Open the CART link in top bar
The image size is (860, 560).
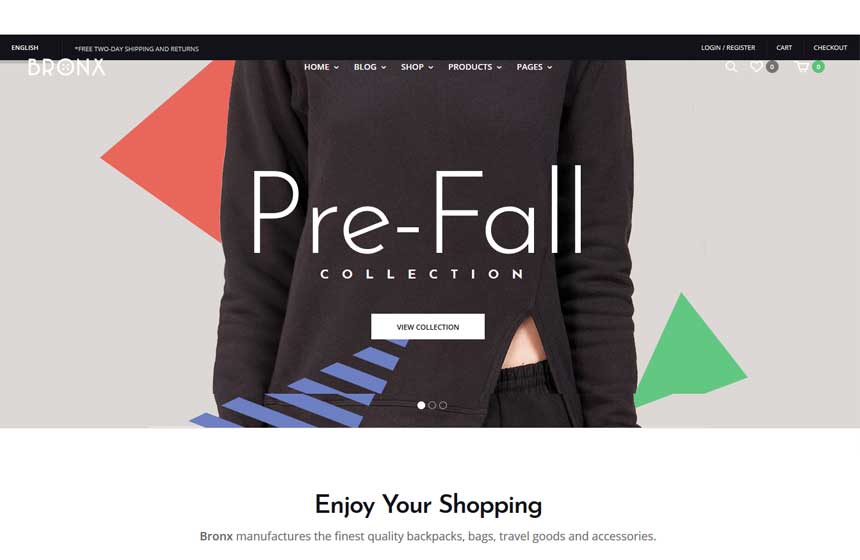click(784, 48)
